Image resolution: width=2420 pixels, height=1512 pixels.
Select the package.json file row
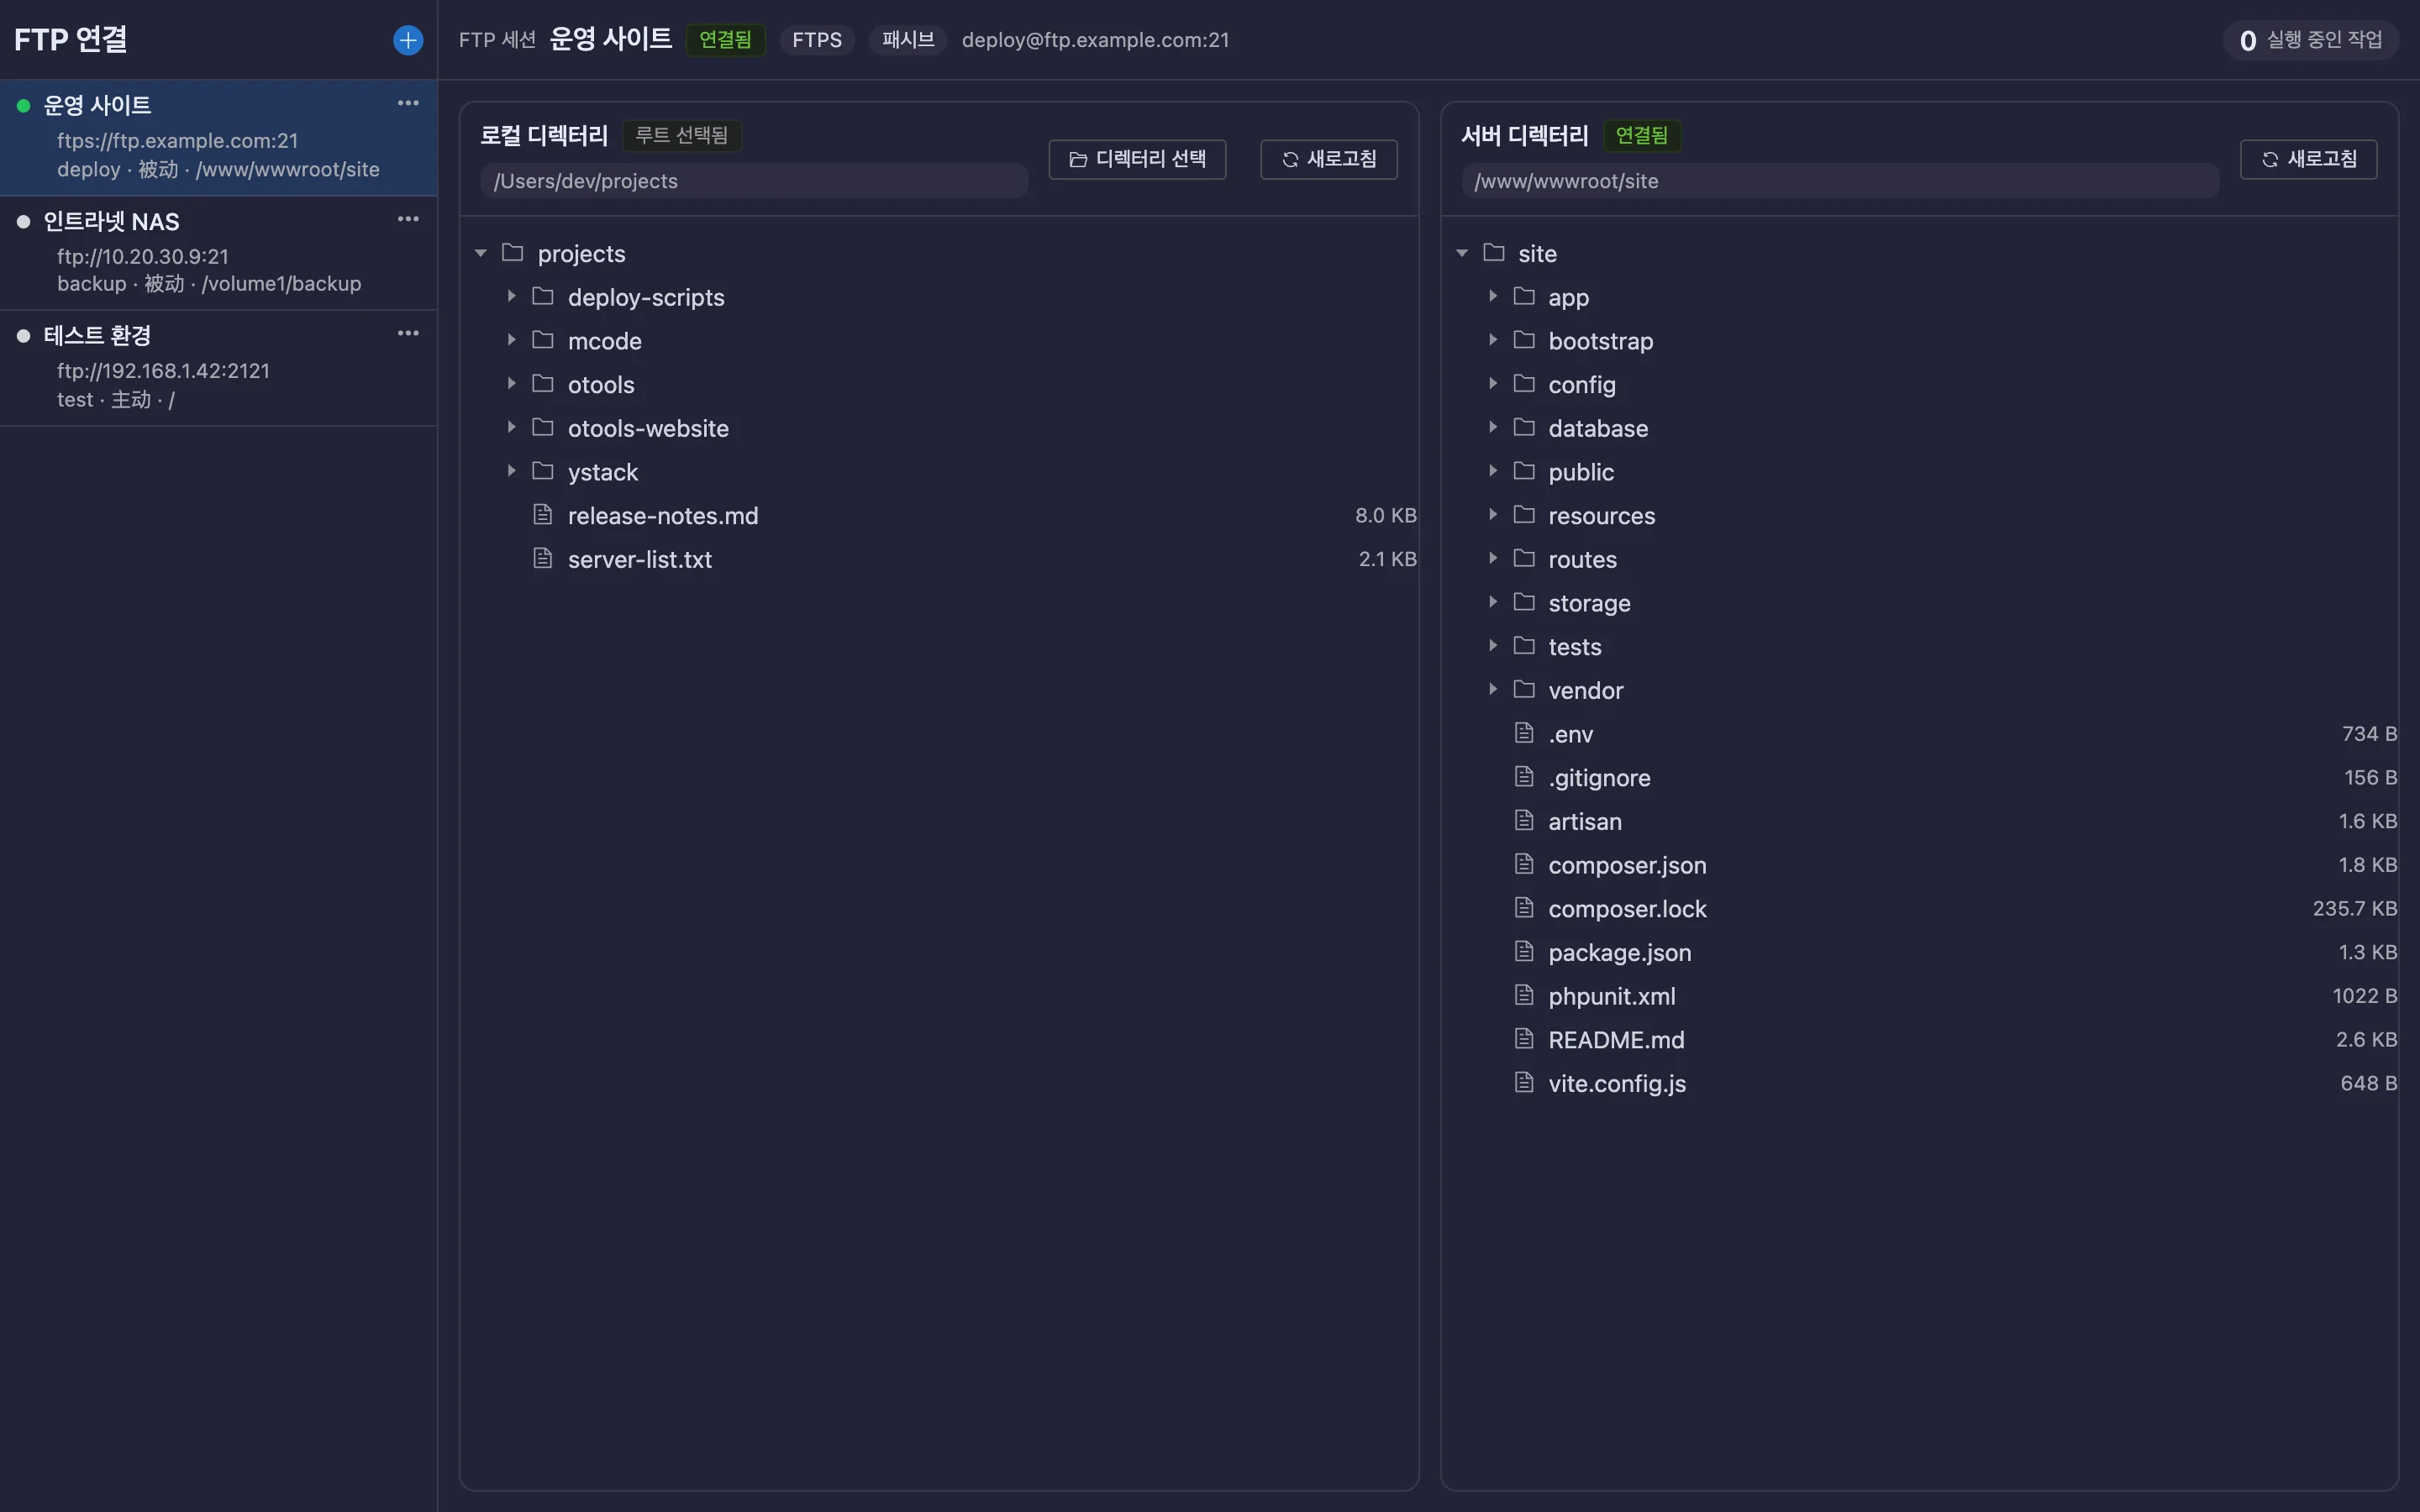1919,952
